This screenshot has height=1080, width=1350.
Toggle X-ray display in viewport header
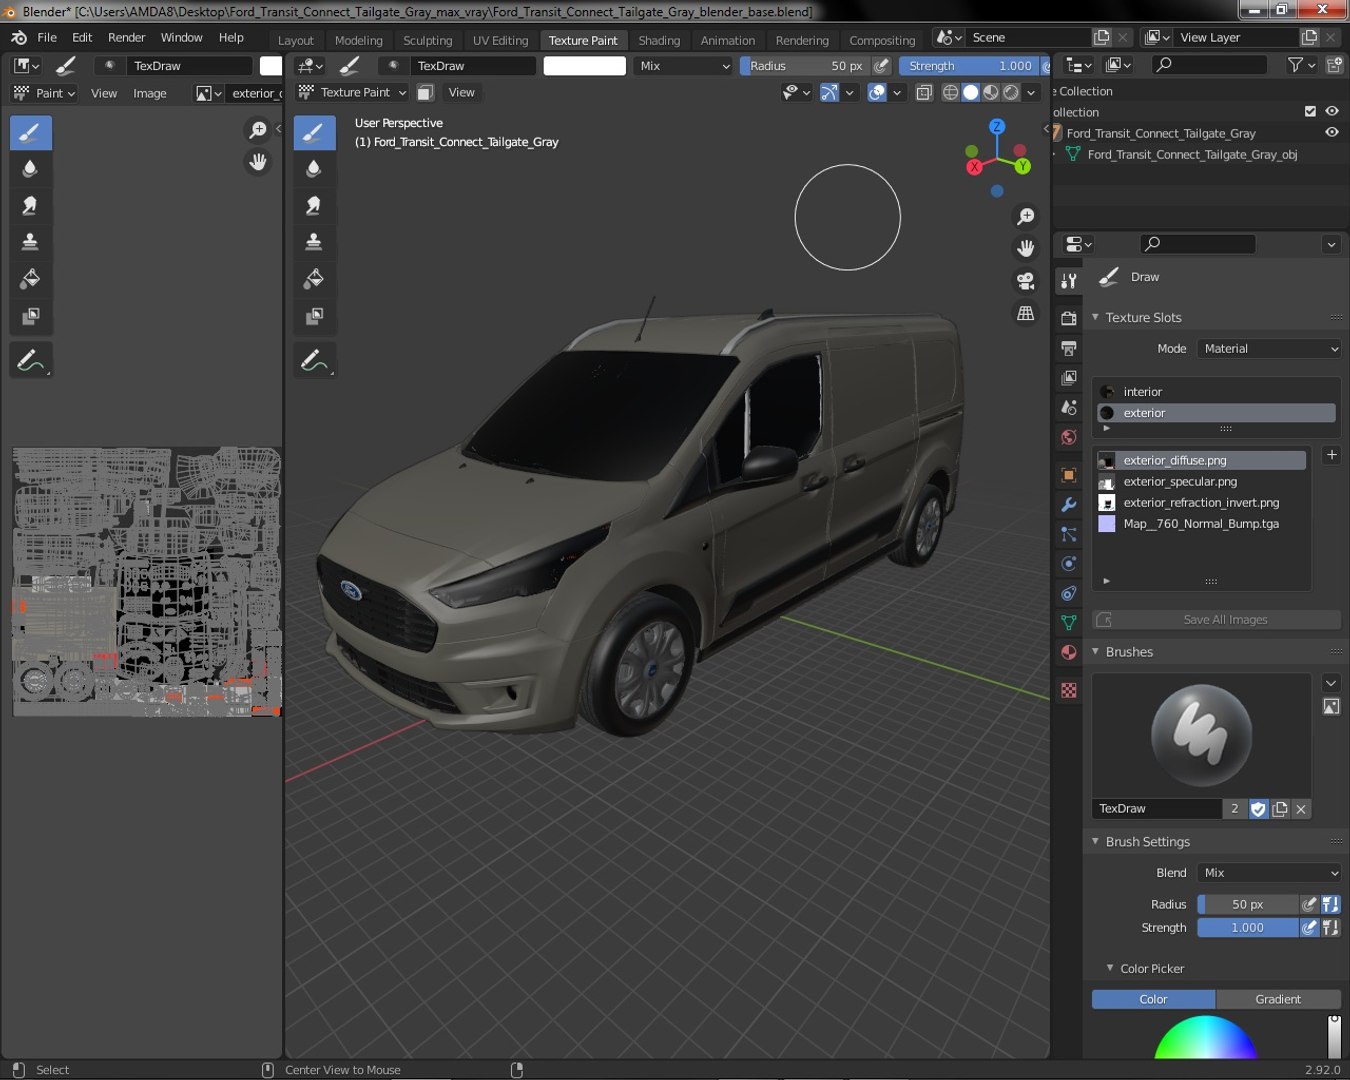(924, 92)
